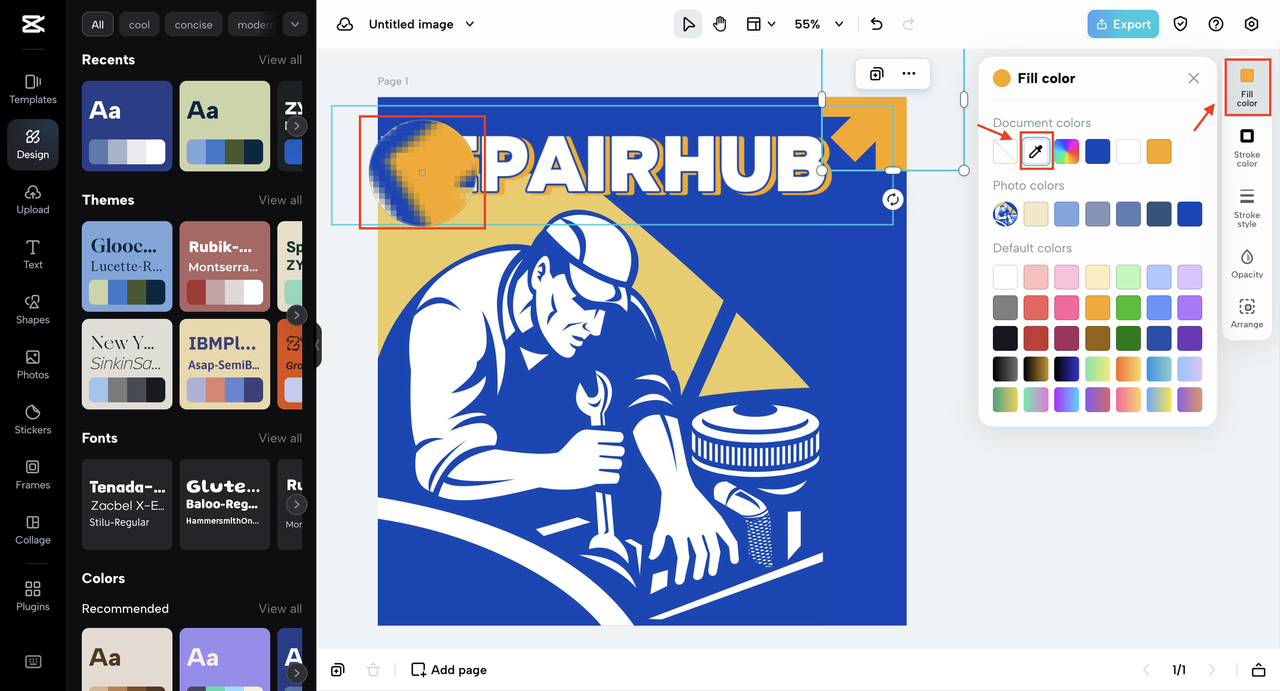Show more Fonts with arrow
Image resolution: width=1280 pixels, height=691 pixels.
point(296,504)
